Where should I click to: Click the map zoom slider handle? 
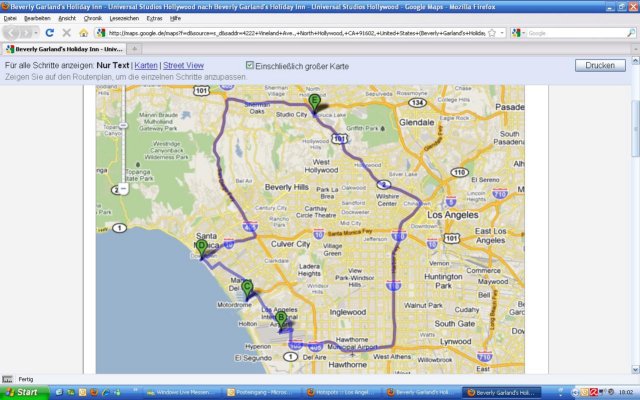tap(123, 125)
